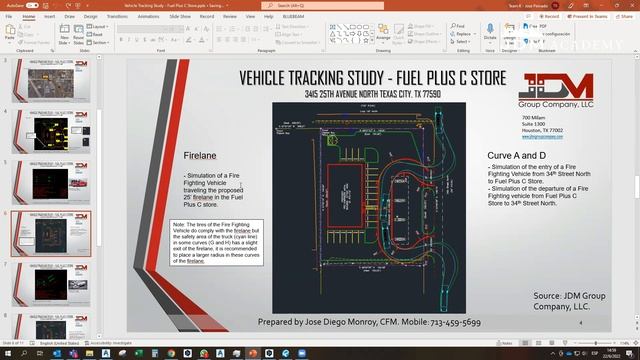
Task: Click the JDM website link on the slide
Action: pyautogui.click(x=542, y=137)
